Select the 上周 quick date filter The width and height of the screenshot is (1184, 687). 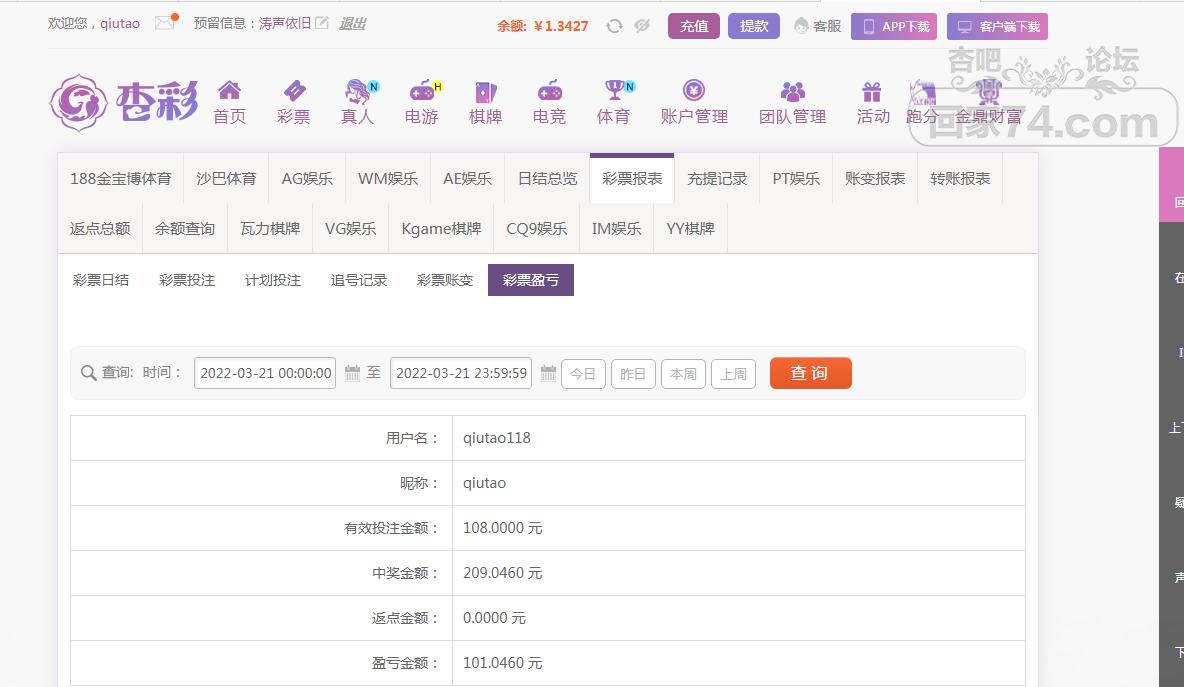click(733, 374)
